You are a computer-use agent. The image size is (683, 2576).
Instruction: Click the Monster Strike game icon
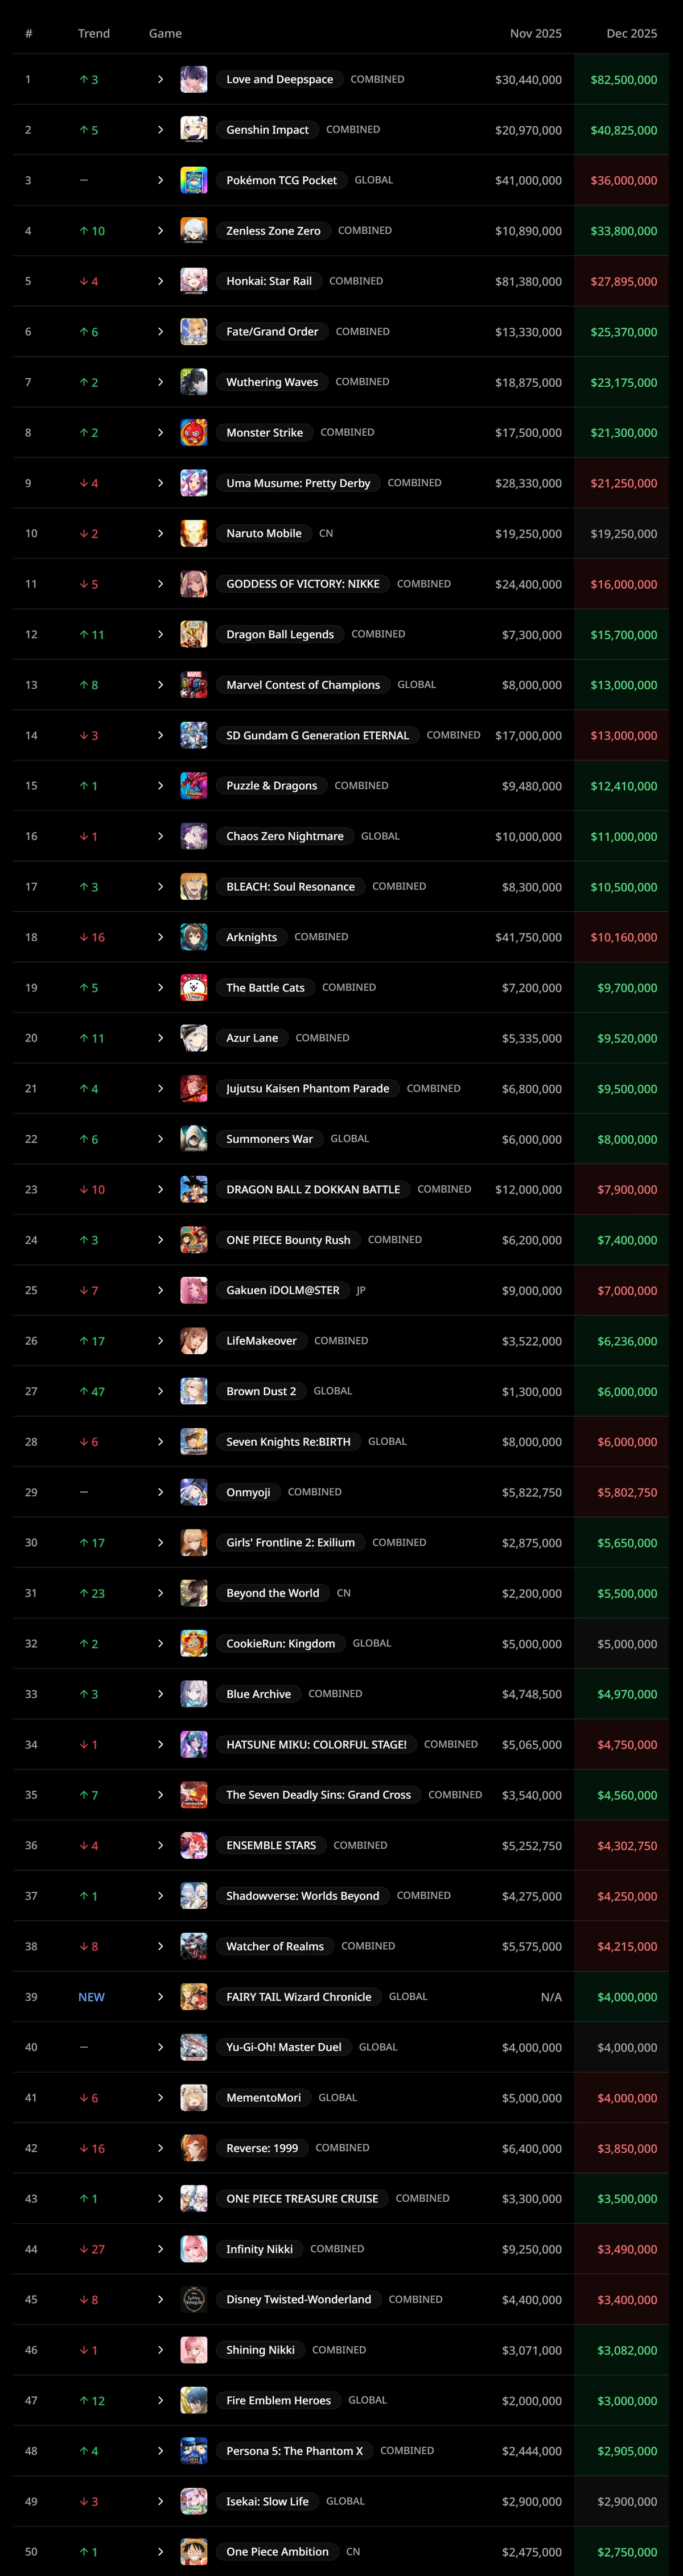pyautogui.click(x=194, y=433)
